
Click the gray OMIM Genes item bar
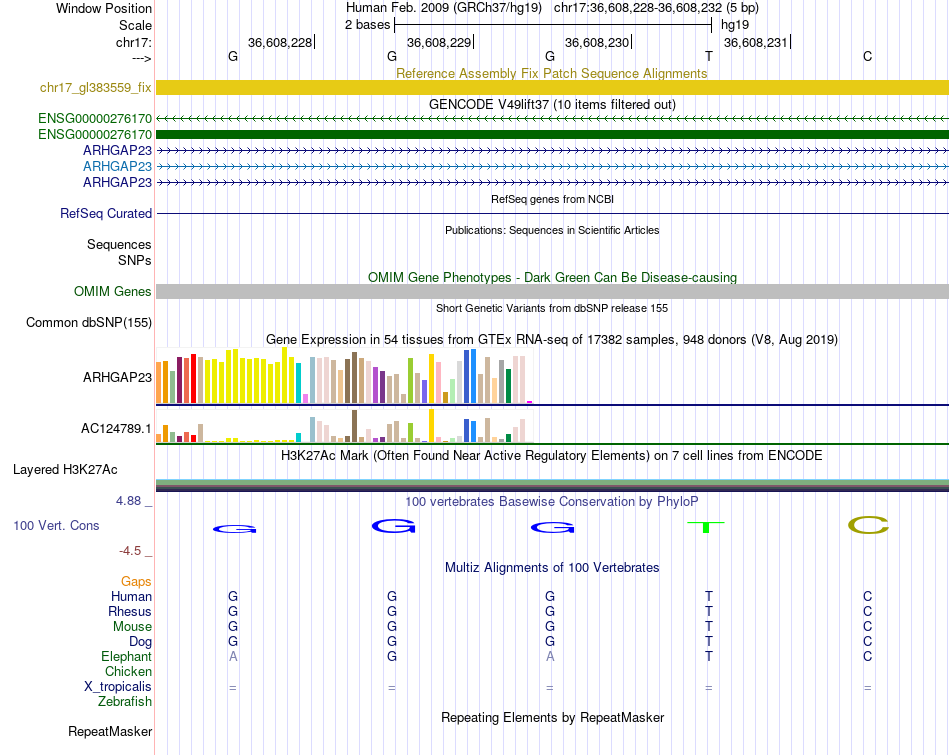(552, 291)
